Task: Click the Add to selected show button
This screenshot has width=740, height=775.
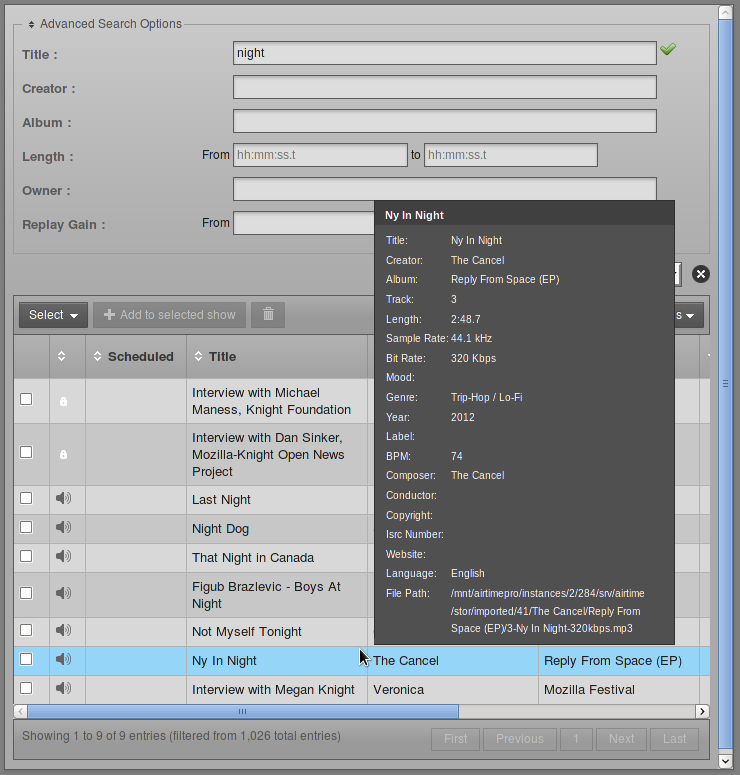Action: pos(170,315)
